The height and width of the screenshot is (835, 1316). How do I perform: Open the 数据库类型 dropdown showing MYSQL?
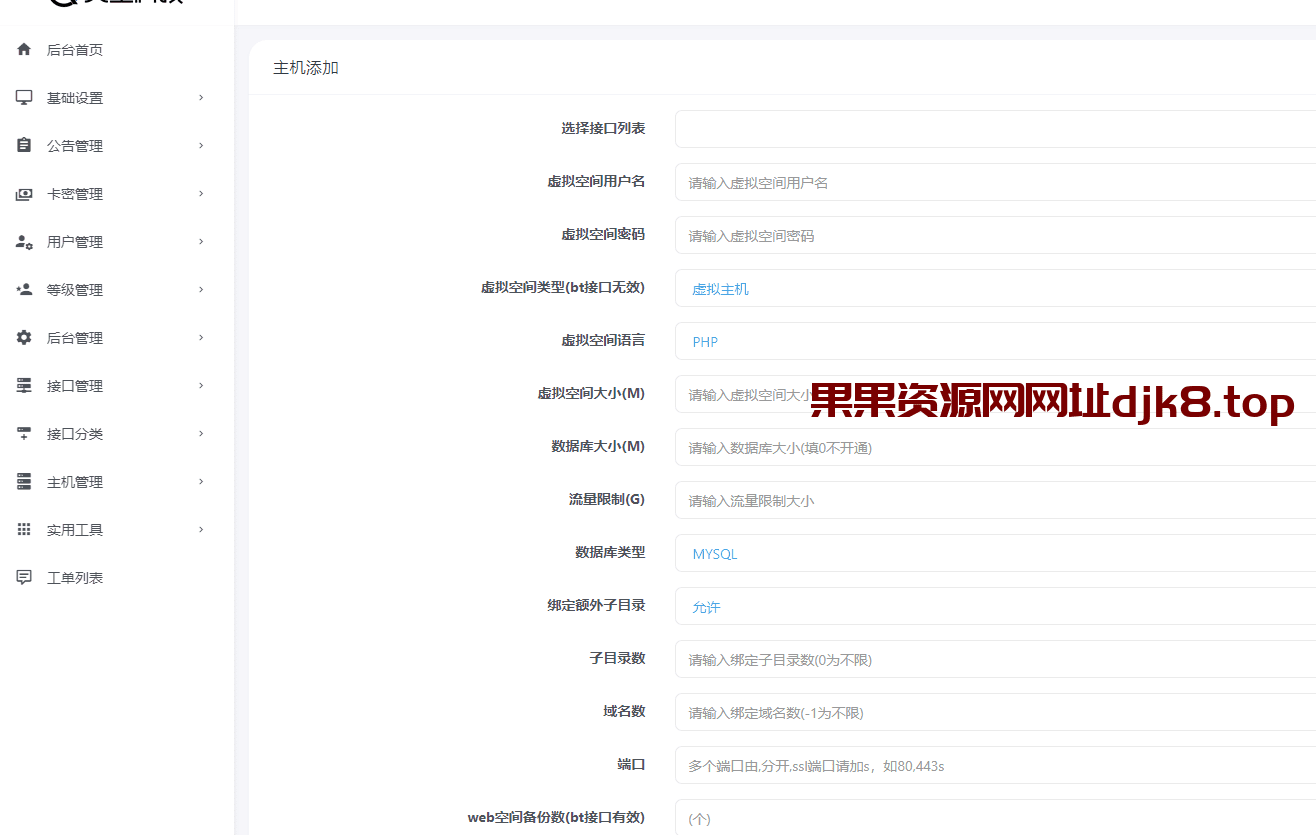(x=900, y=553)
